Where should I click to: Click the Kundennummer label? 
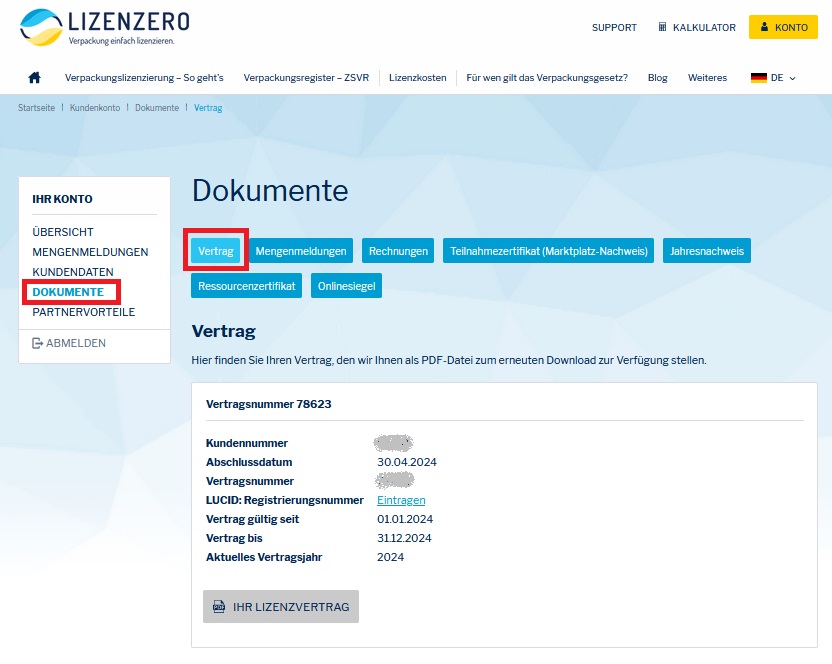click(247, 443)
